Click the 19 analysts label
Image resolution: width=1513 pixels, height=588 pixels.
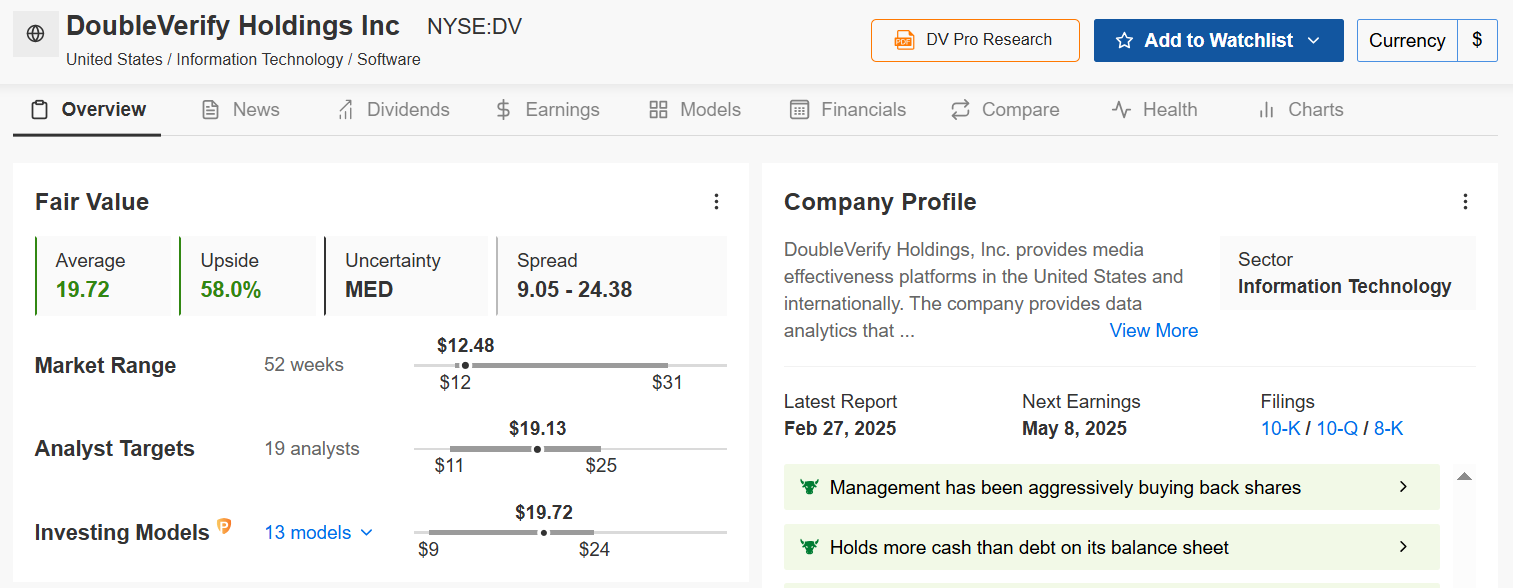click(x=311, y=449)
